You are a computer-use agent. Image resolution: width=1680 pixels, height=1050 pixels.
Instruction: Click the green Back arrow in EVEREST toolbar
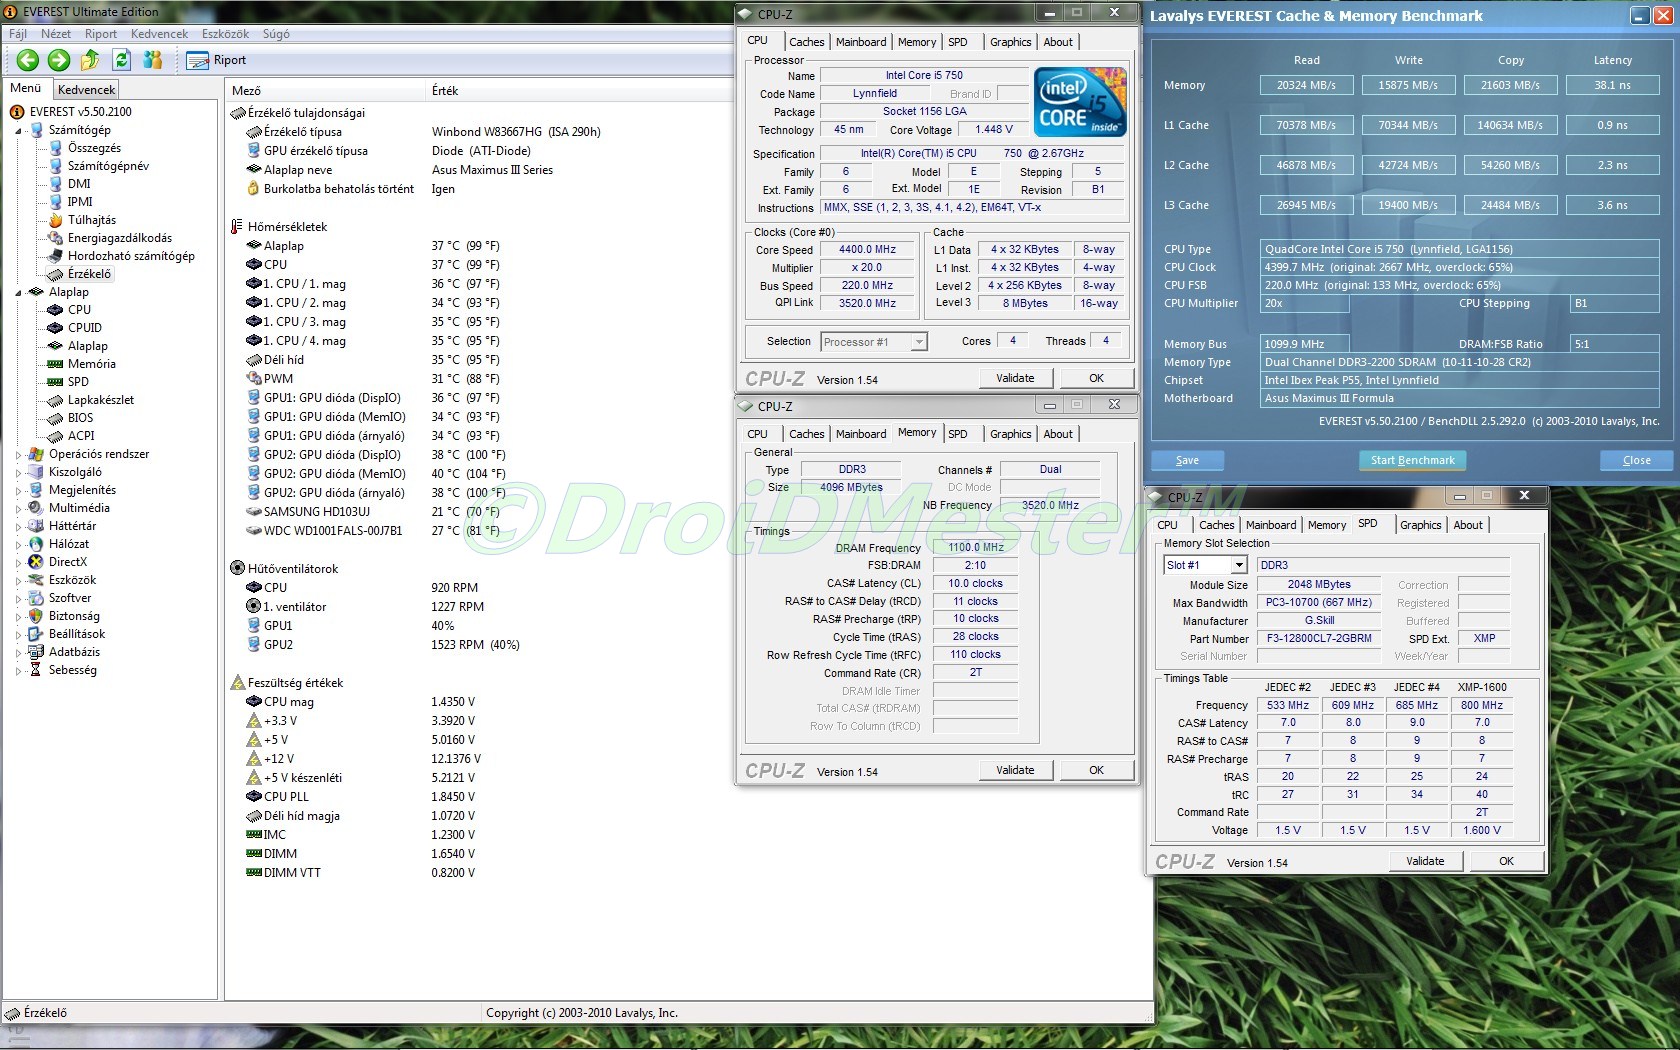28,60
